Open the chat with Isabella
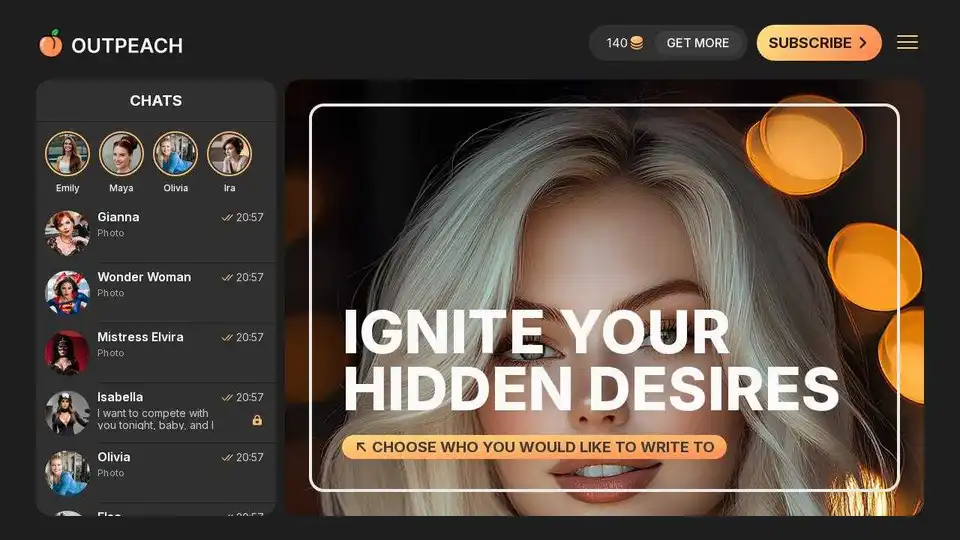Image resolution: width=960 pixels, height=540 pixels. pyautogui.click(x=156, y=412)
